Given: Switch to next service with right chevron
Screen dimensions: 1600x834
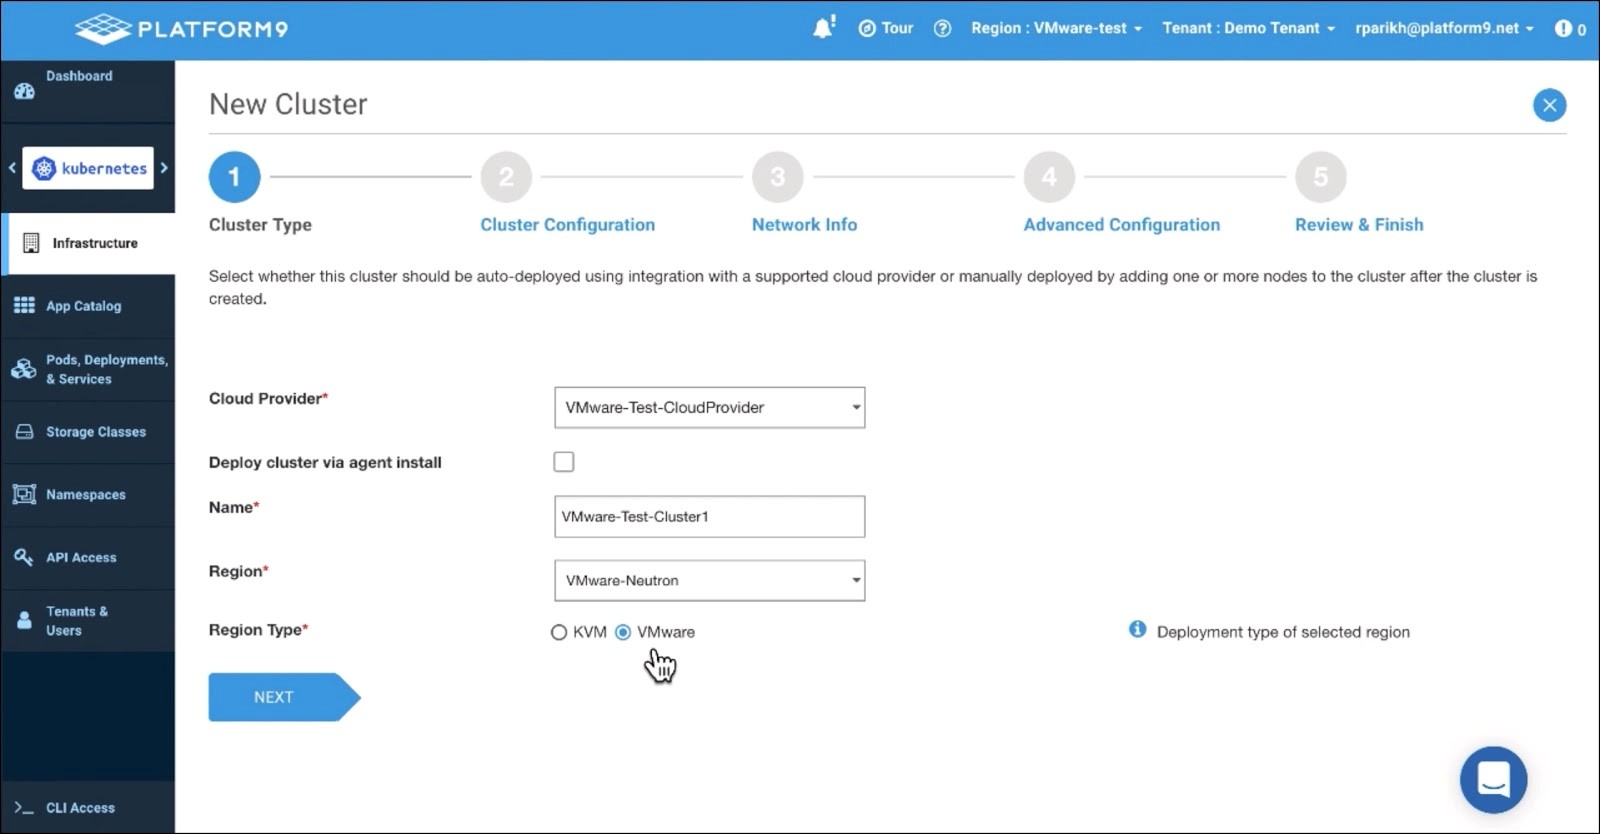Looking at the screenshot, I should pos(164,168).
